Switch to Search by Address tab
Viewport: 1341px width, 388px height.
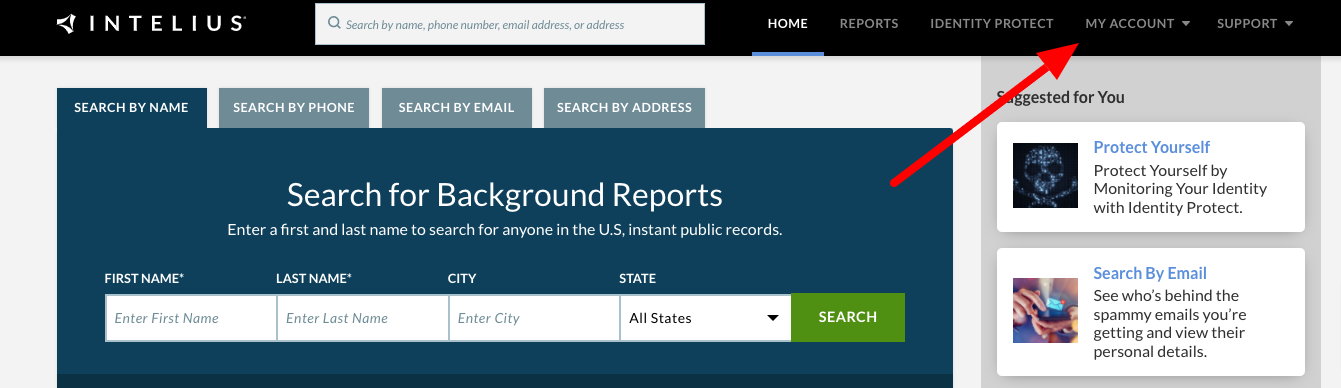(x=624, y=108)
